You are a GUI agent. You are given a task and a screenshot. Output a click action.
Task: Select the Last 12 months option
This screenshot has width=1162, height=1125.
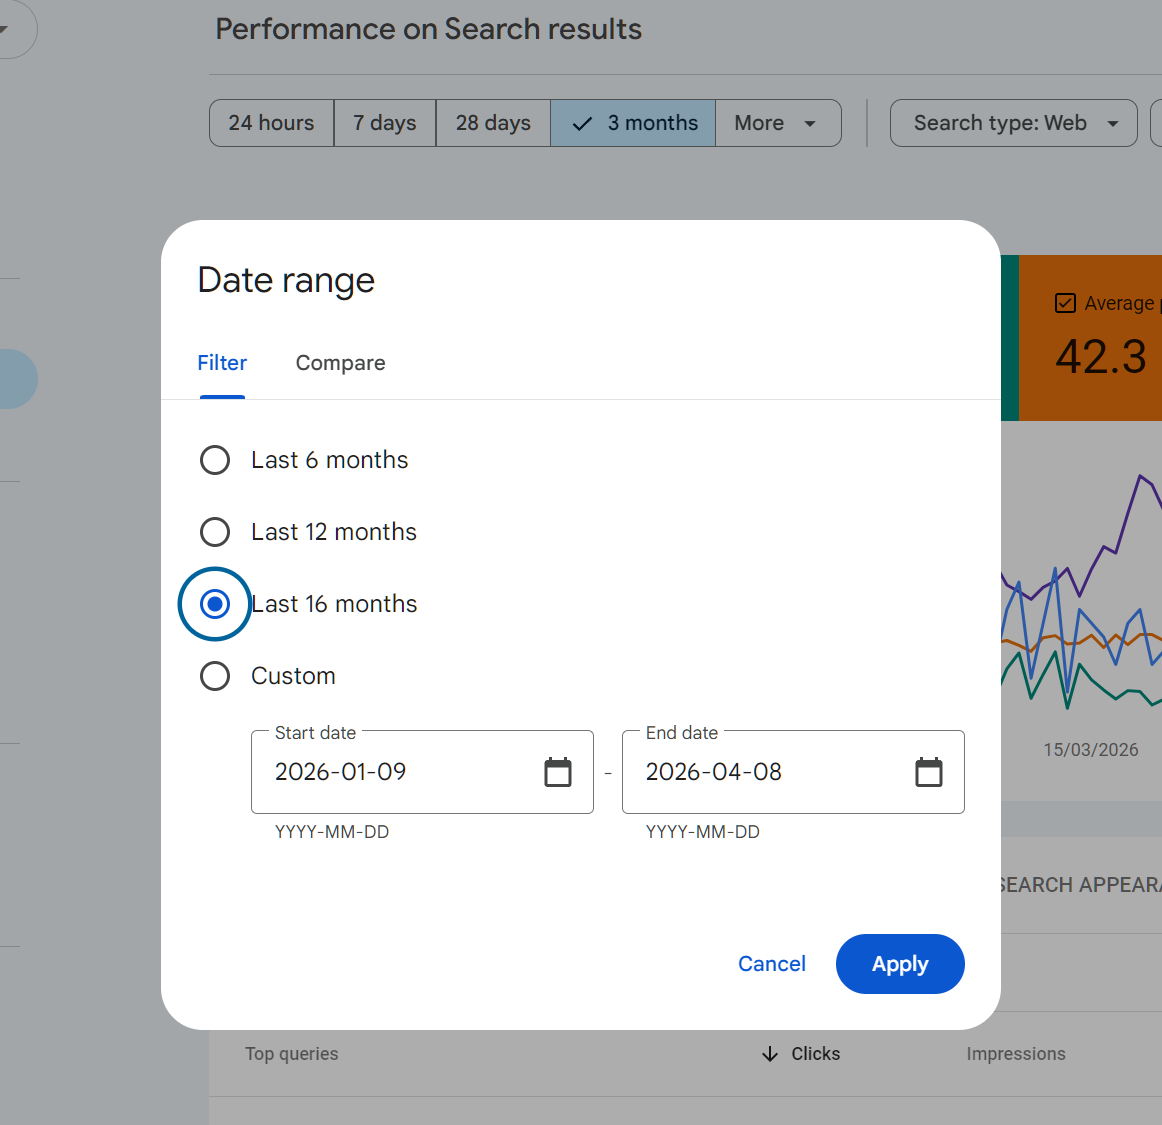pos(215,532)
